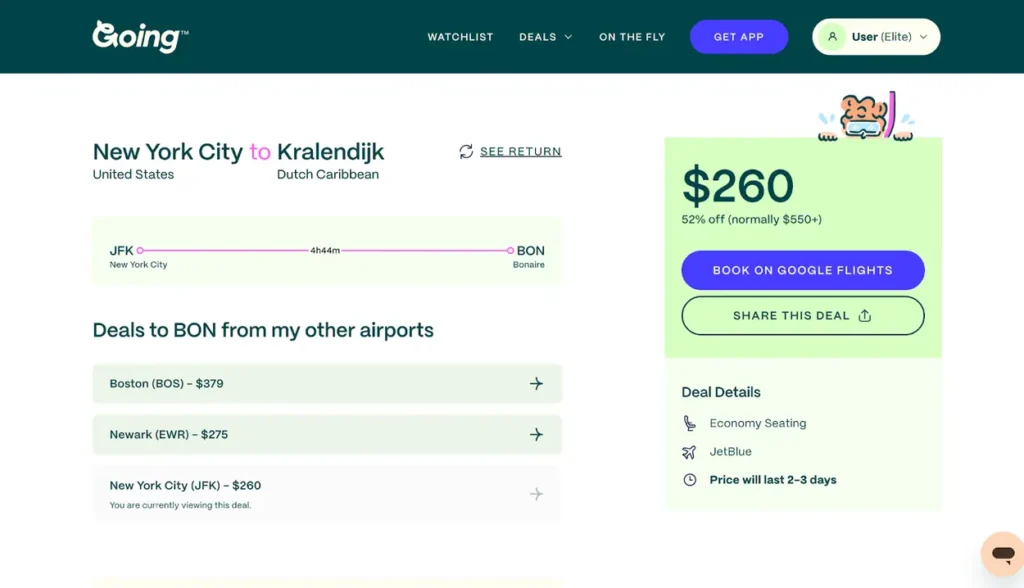Click BOOK ON GOOGLE FLIGHTS
Viewport: 1024px width, 588px height.
[x=802, y=270]
